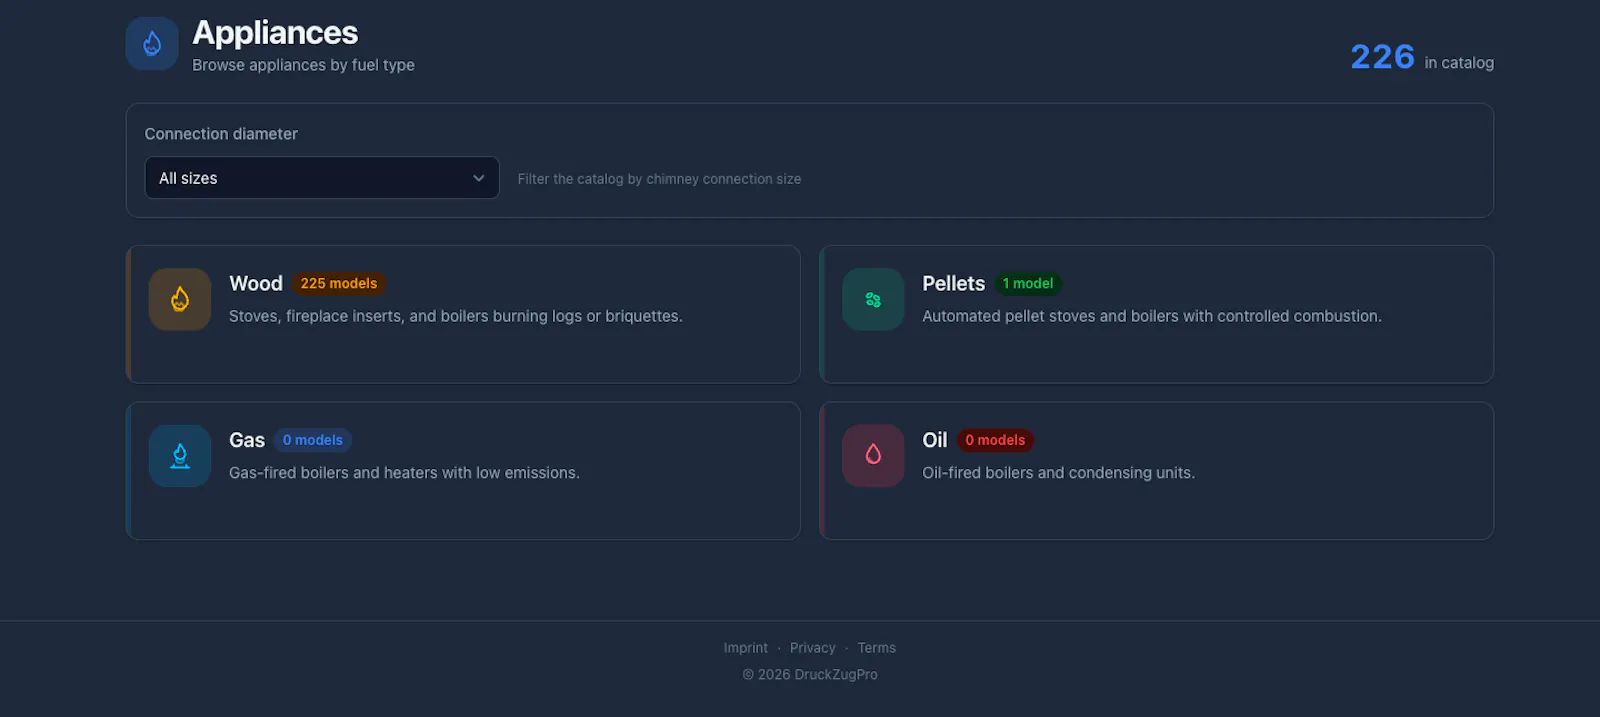Open the Wood appliances category
1600x717 pixels.
[x=463, y=314]
